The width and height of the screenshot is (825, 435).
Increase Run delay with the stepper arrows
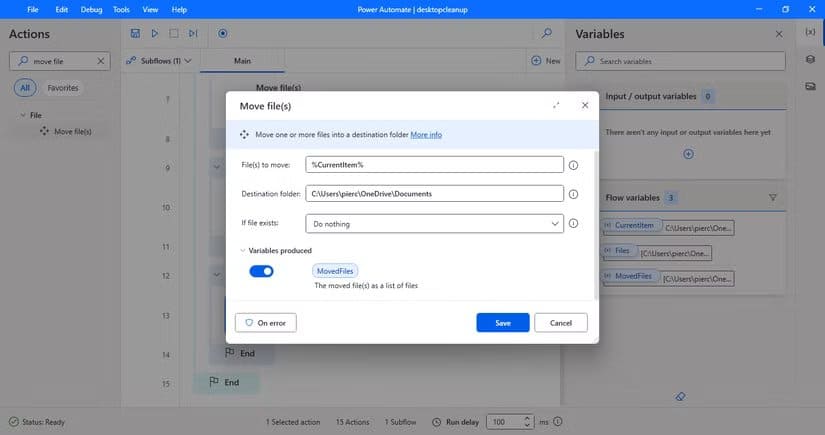(x=527, y=419)
